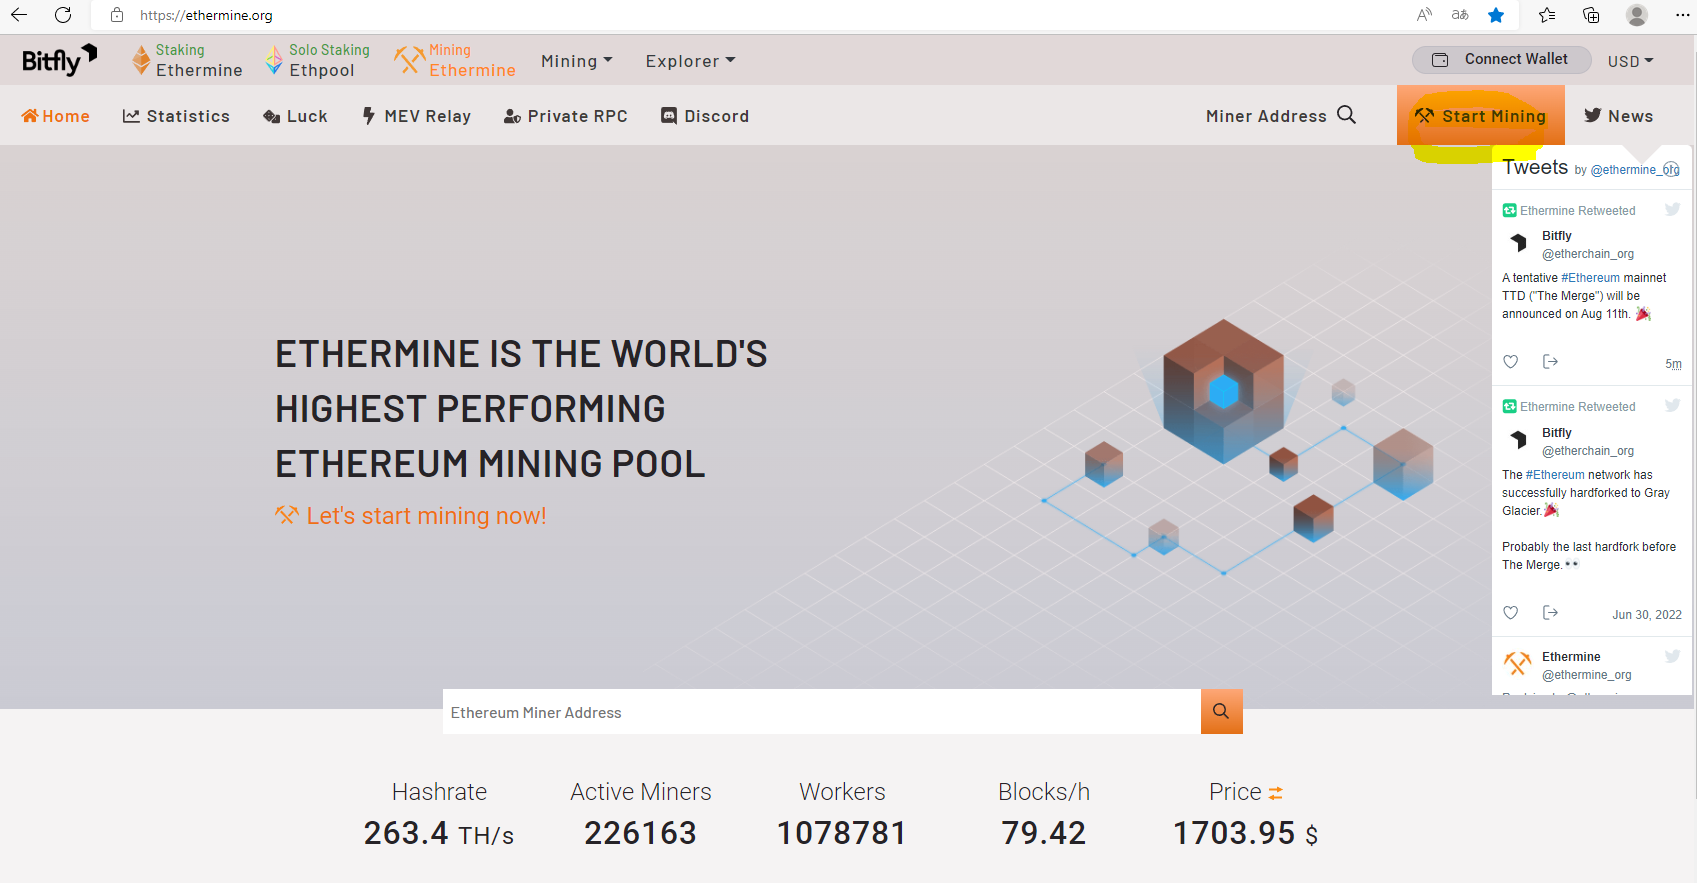Click Twitter bird icon on first tweet
This screenshot has width=1697, height=883.
(1673, 209)
